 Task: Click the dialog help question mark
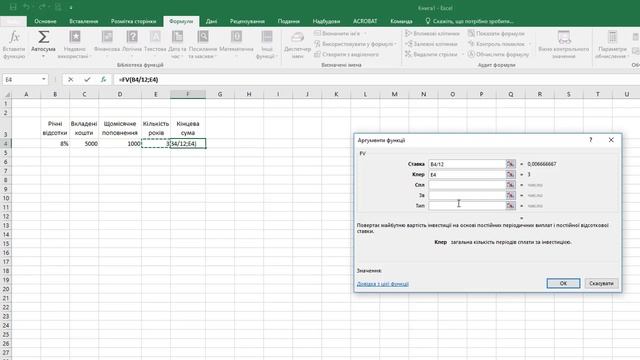[591, 140]
